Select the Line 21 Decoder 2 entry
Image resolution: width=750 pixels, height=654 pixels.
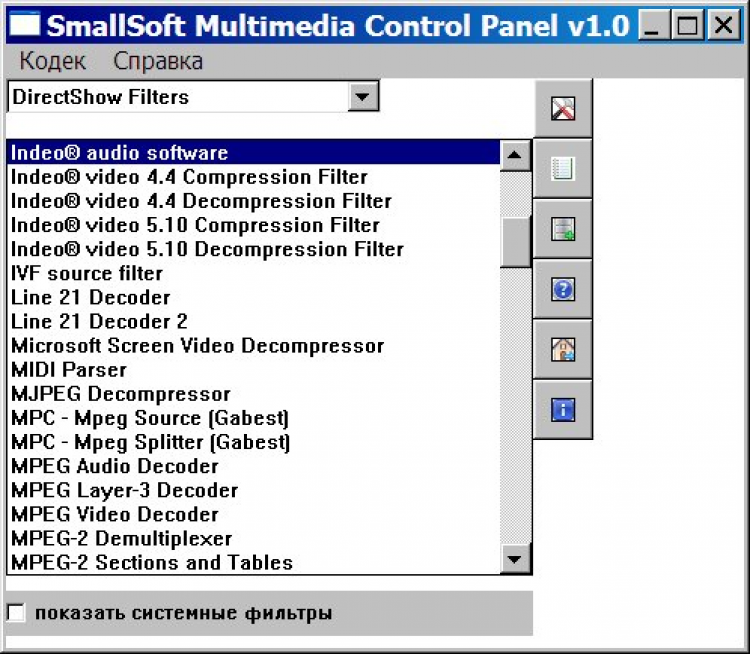pyautogui.click(x=254, y=321)
